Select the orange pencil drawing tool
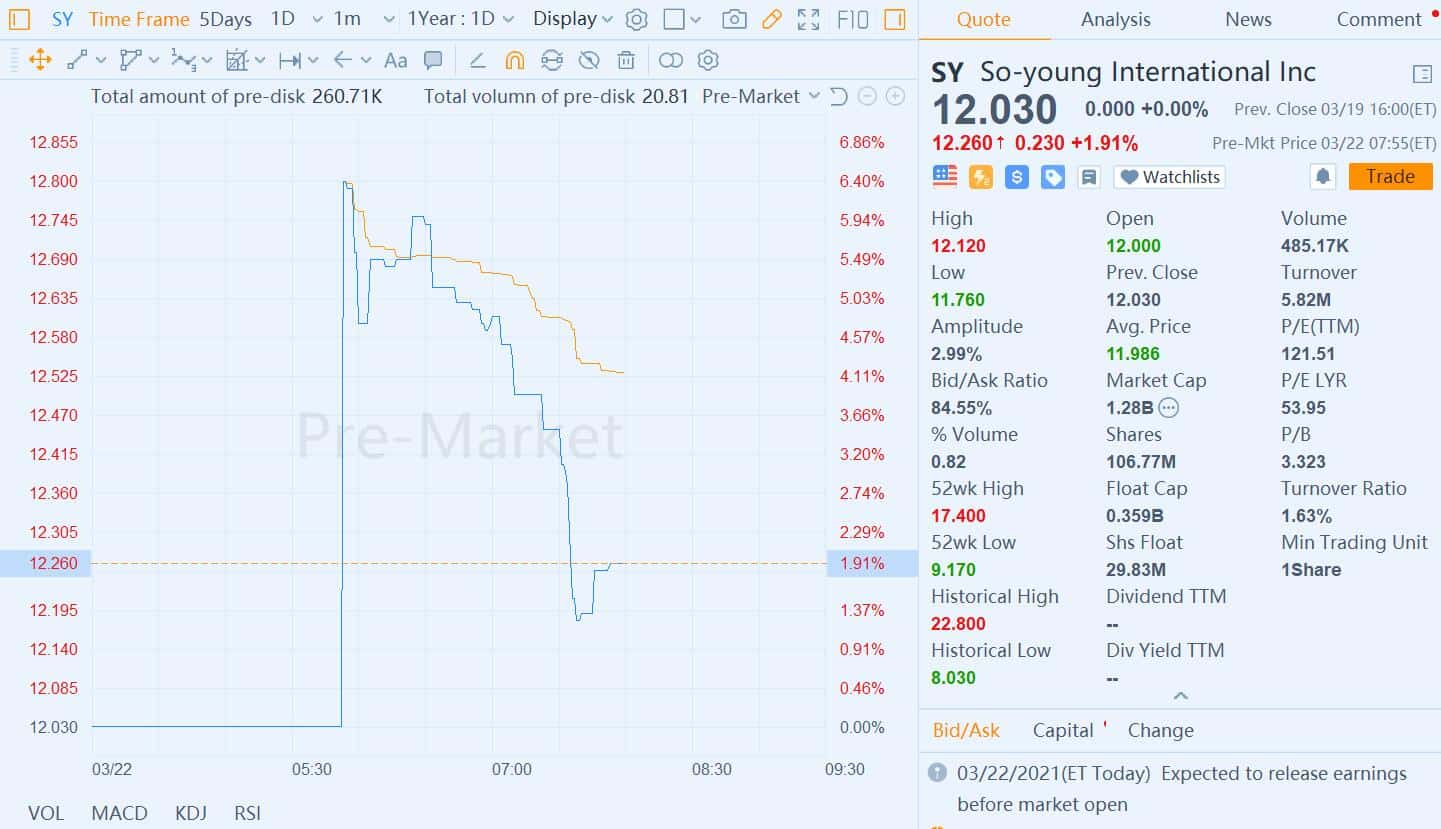The height and width of the screenshot is (829, 1441). coord(771,19)
